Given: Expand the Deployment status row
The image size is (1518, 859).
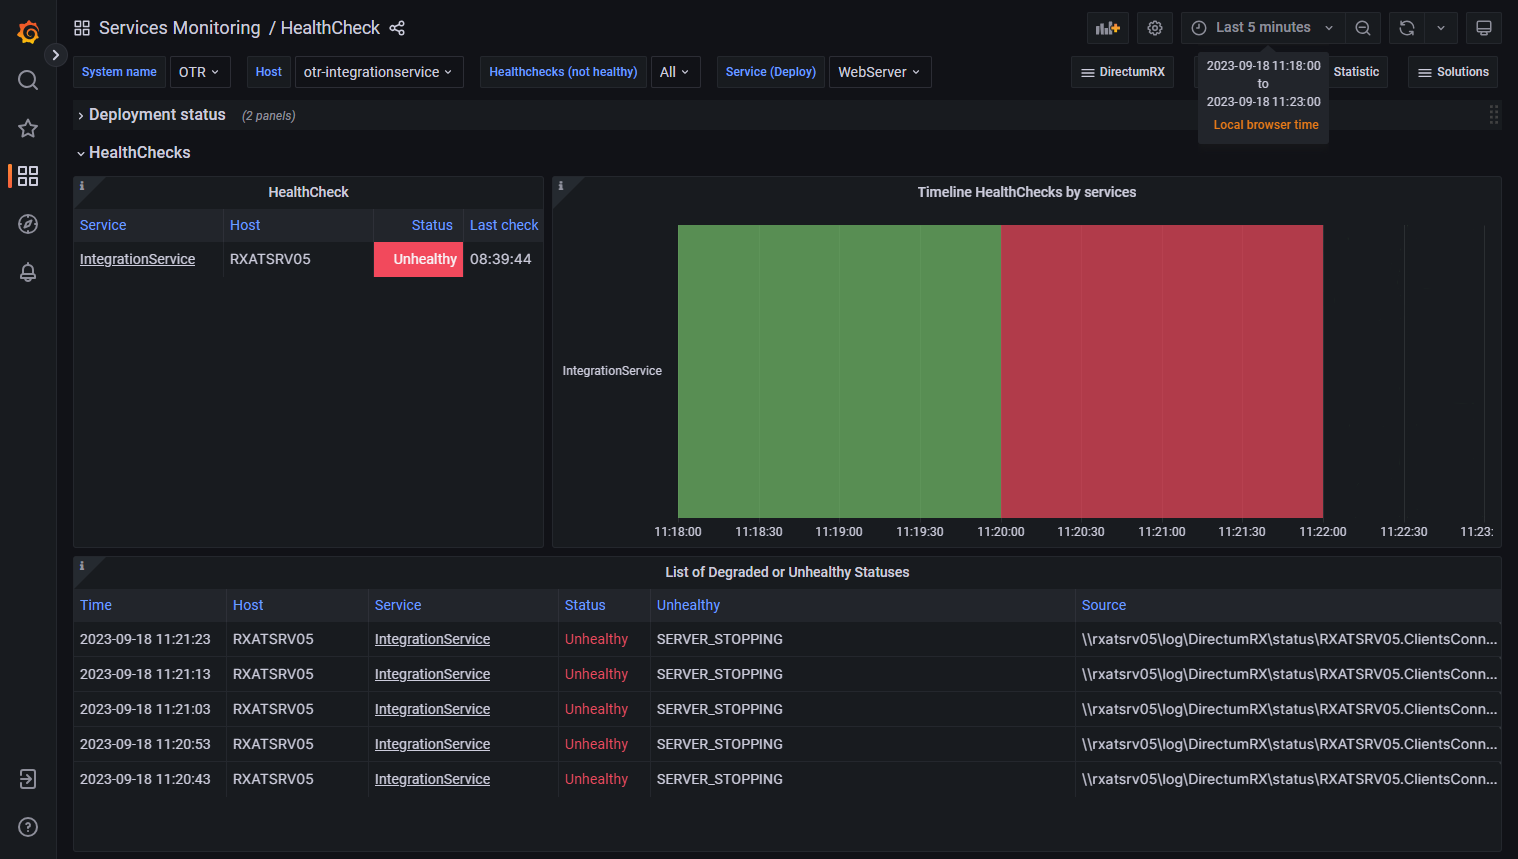Looking at the screenshot, I should click(156, 115).
